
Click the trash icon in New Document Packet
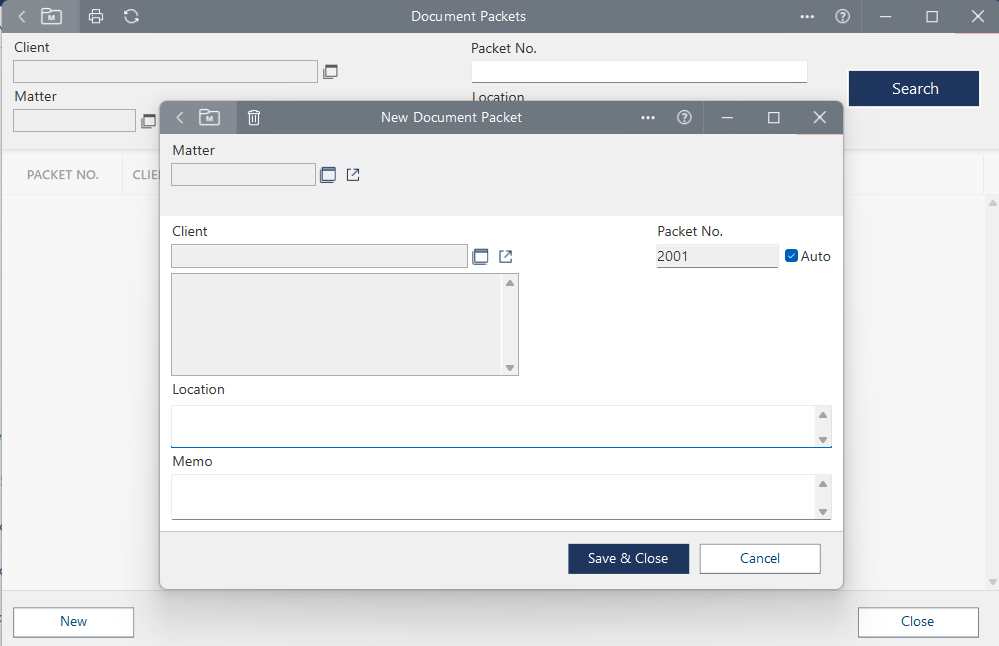point(254,118)
